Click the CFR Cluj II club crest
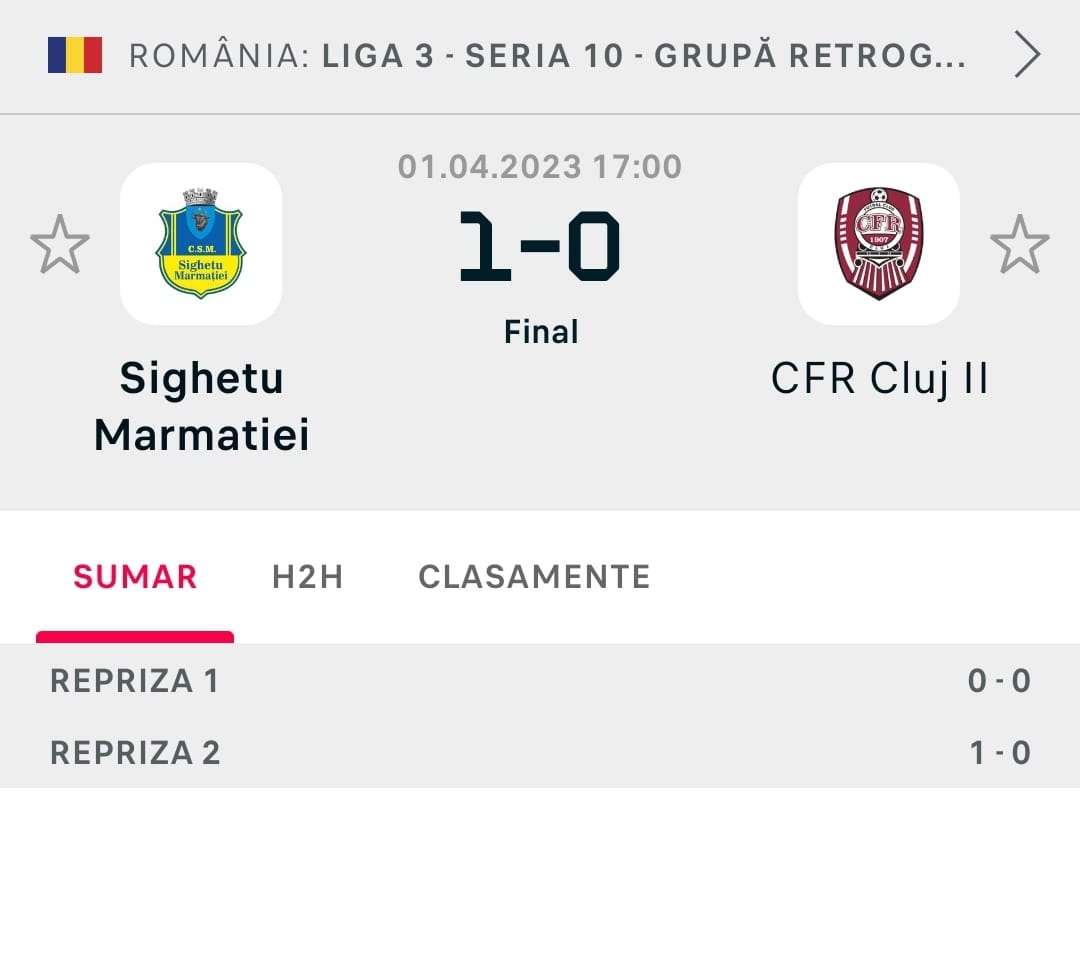1080x963 pixels. (x=878, y=244)
